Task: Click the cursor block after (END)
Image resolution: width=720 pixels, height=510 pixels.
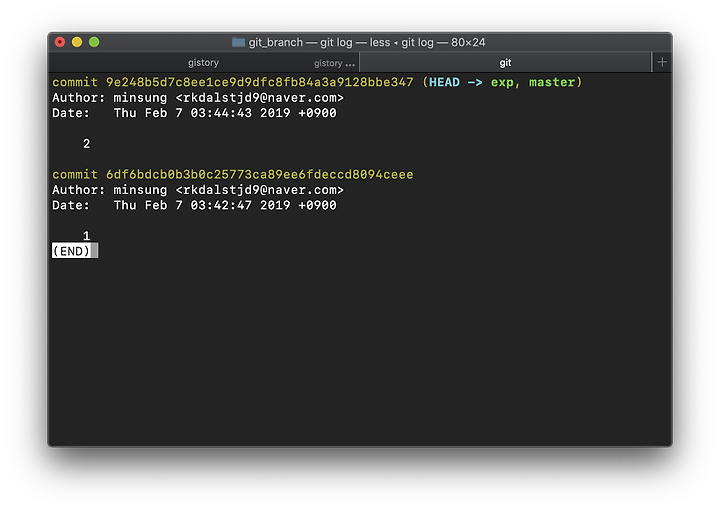Action: point(94,251)
